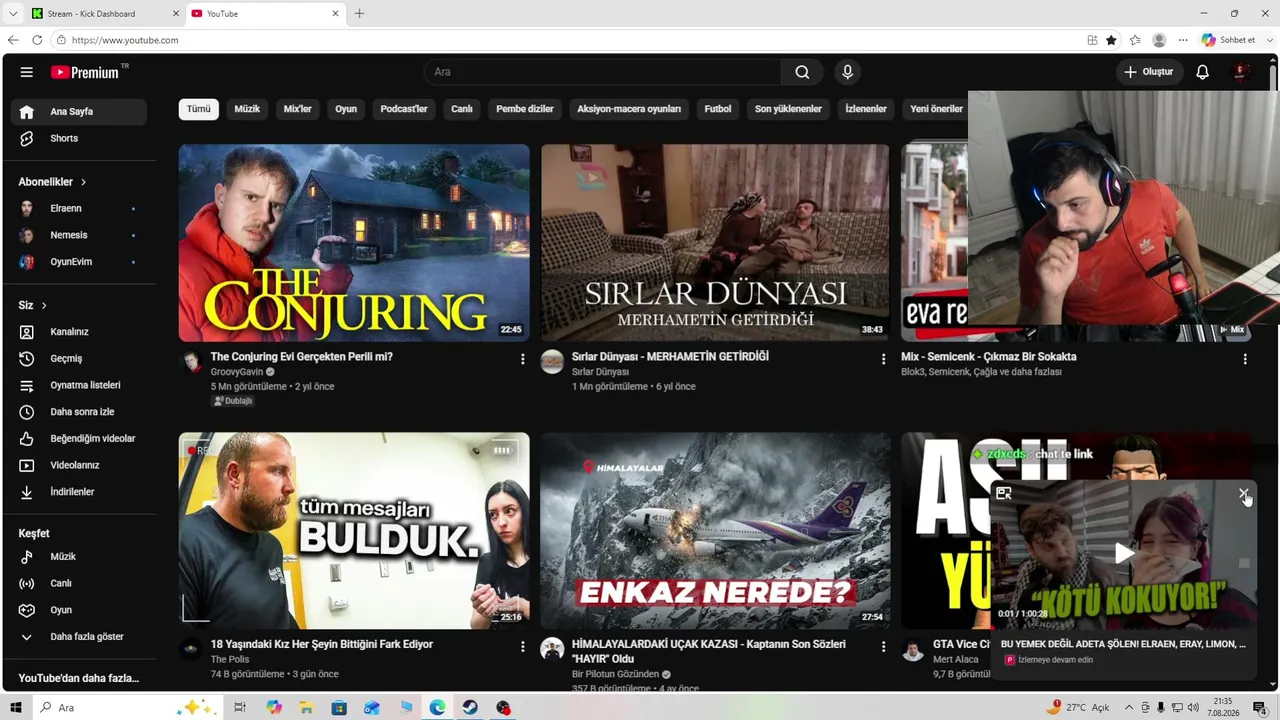
Task: Switch to the Stream - Kick Dashboard tab
Action: pyautogui.click(x=104, y=14)
